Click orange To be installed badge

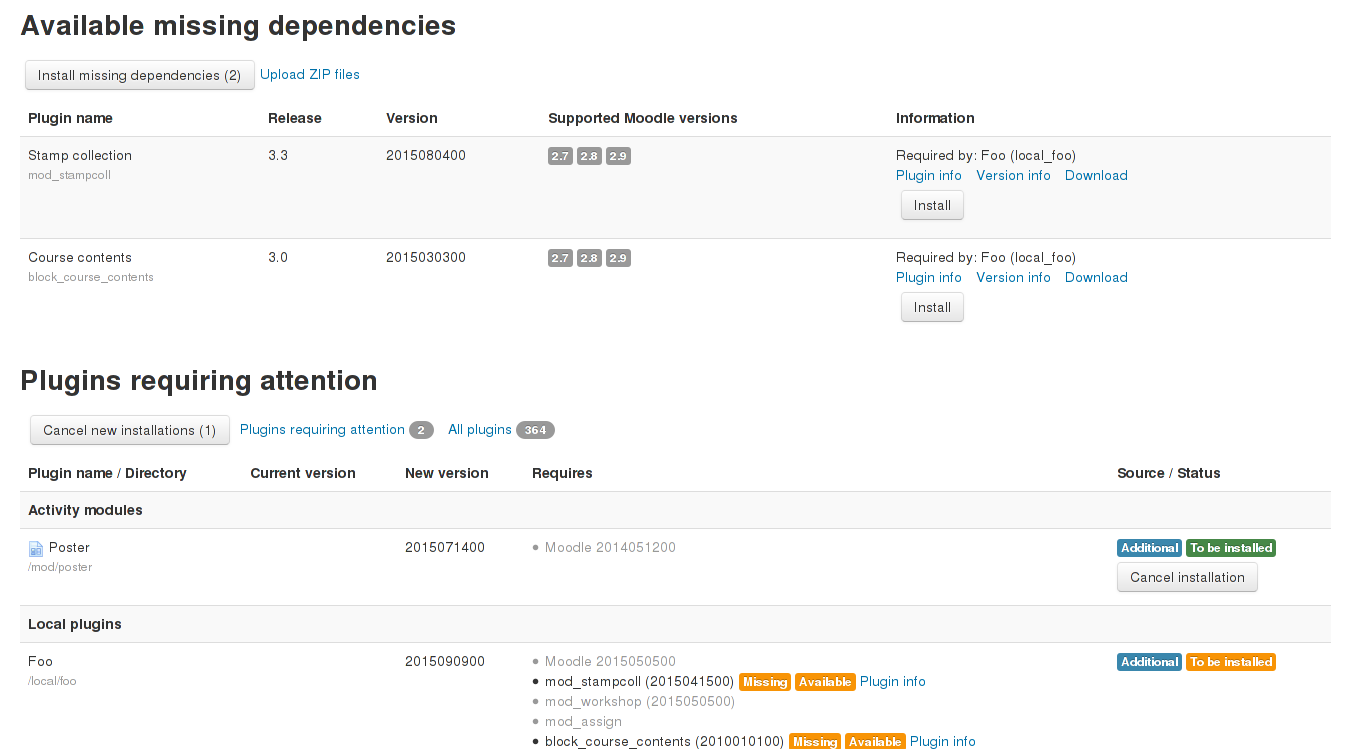(1231, 662)
